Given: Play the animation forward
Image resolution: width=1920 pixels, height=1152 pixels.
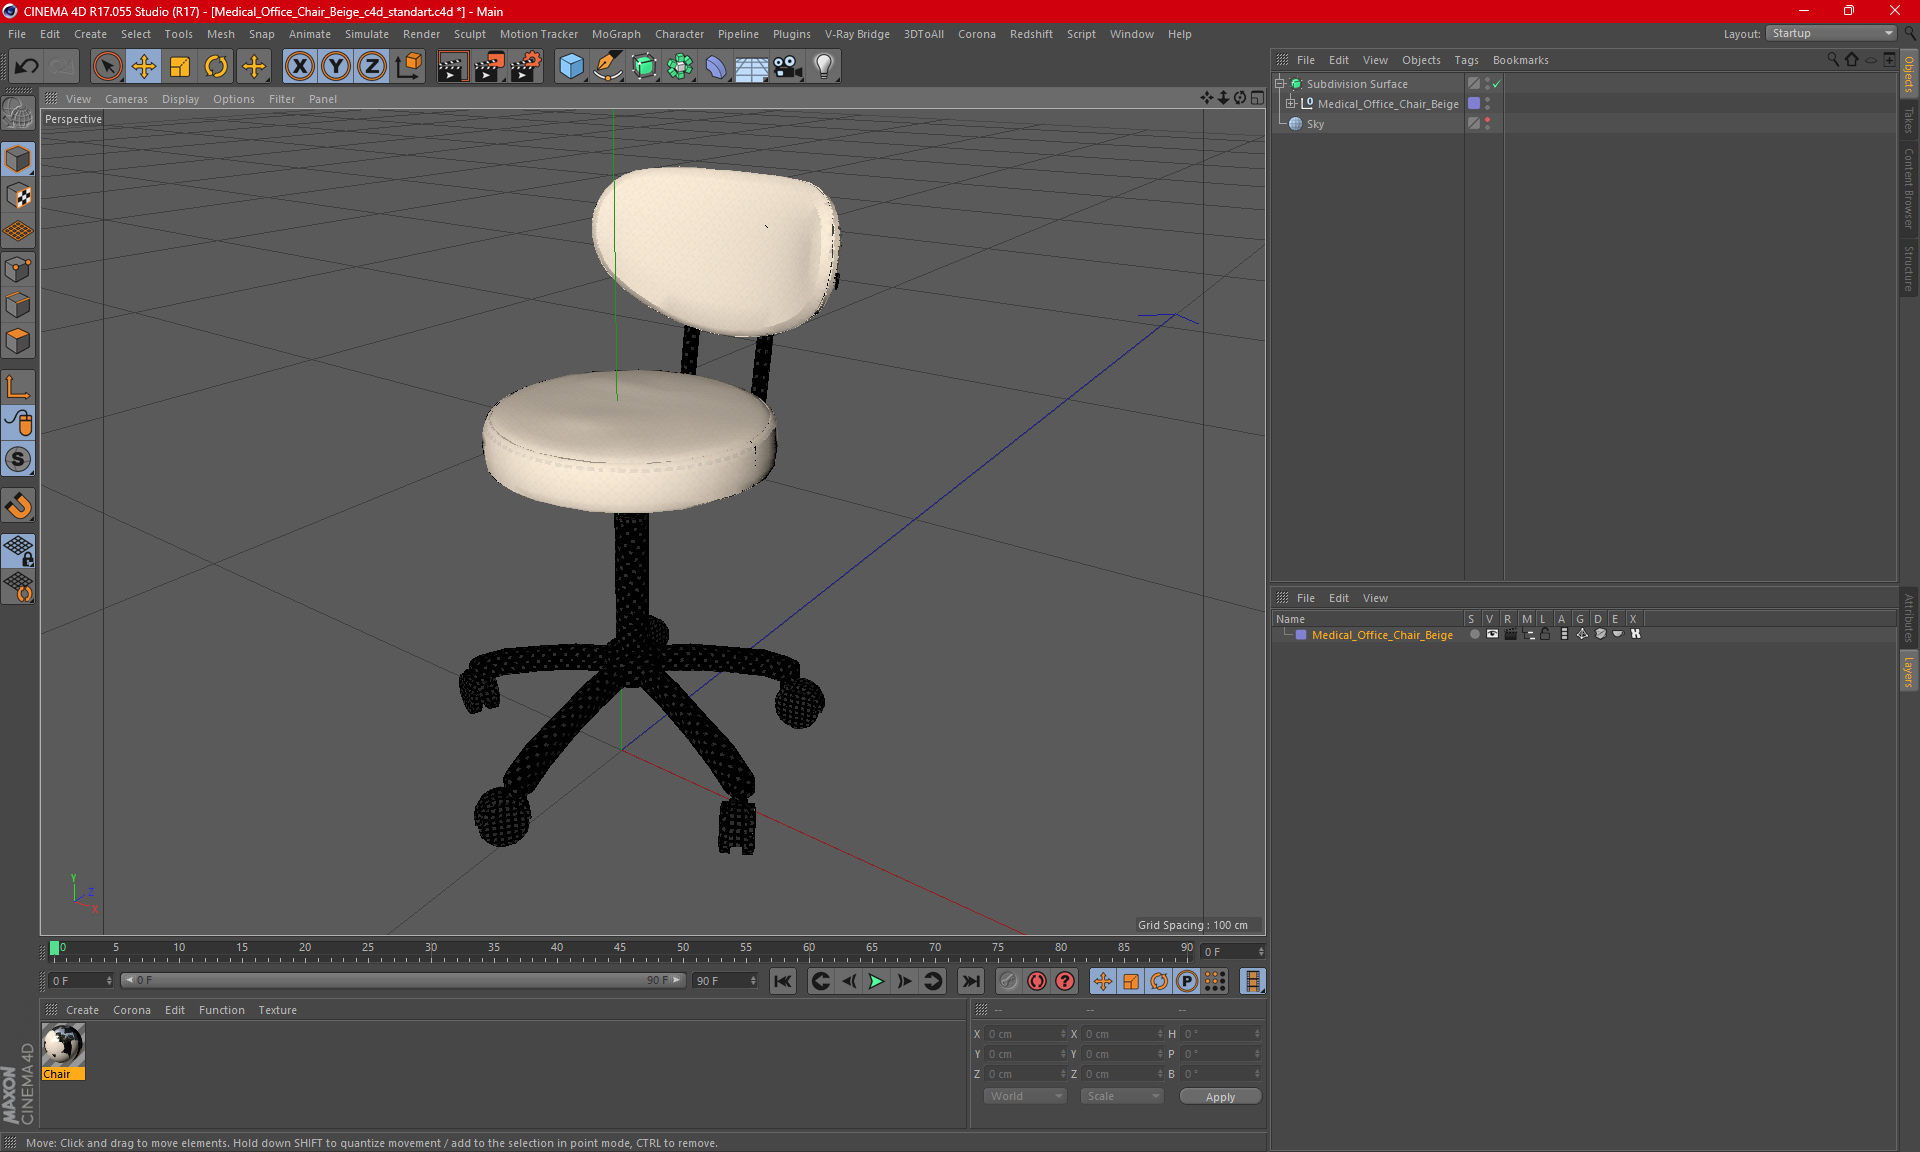Looking at the screenshot, I should click(x=876, y=981).
